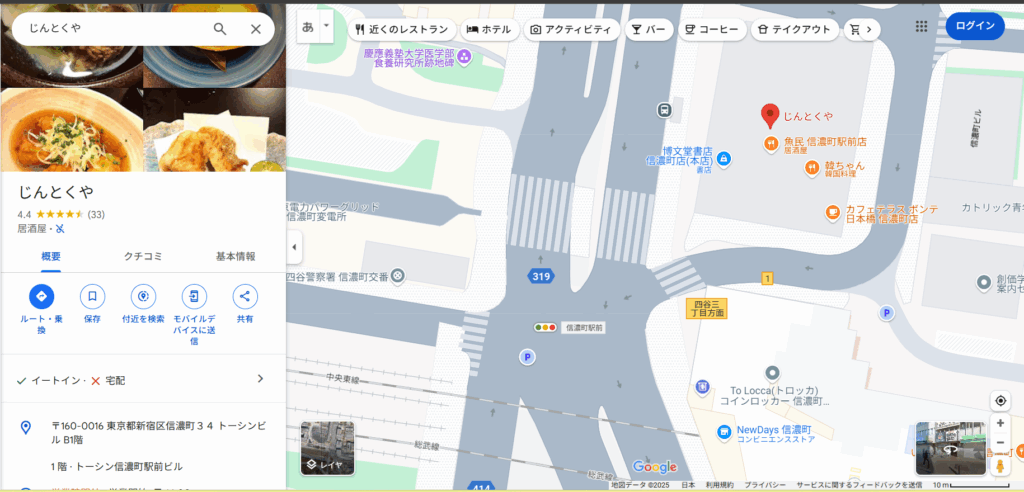The width and height of the screenshot is (1024, 492).
Task: Click the 保存 bookmark icon
Action: click(93, 297)
